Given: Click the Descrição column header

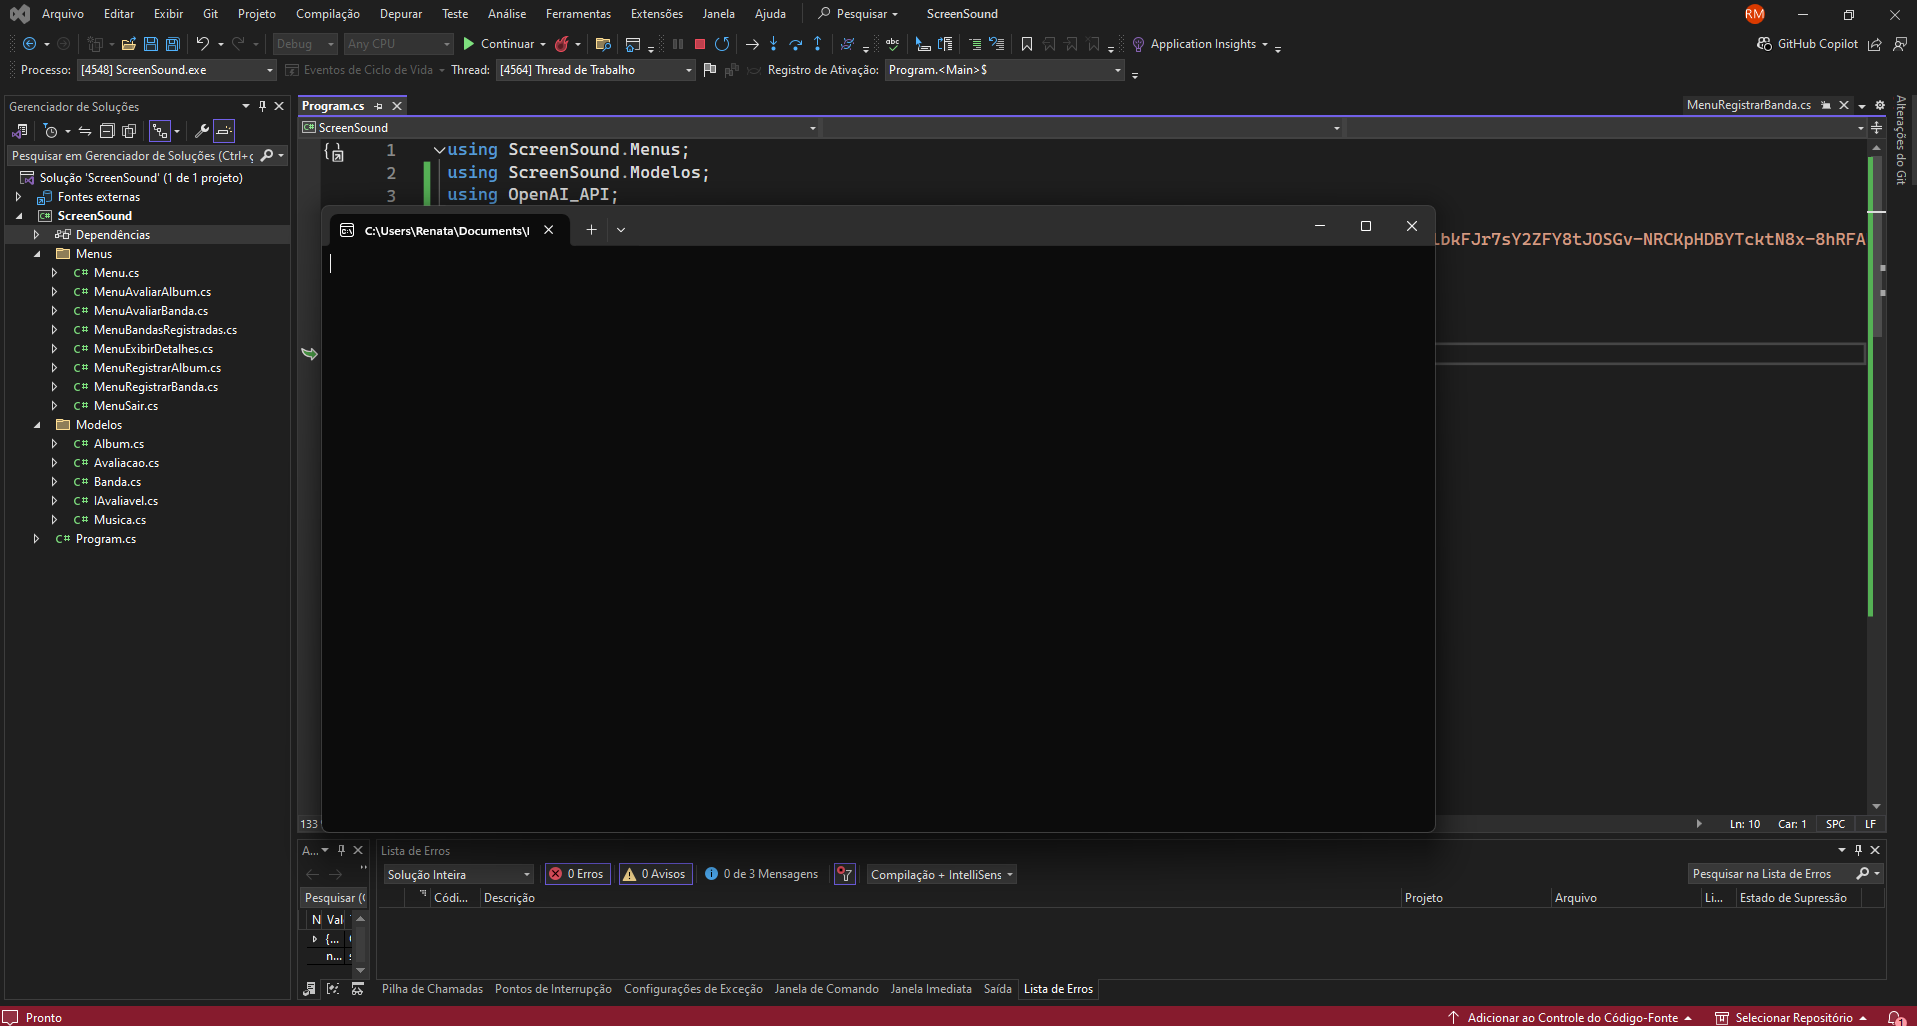Looking at the screenshot, I should click(x=509, y=898).
